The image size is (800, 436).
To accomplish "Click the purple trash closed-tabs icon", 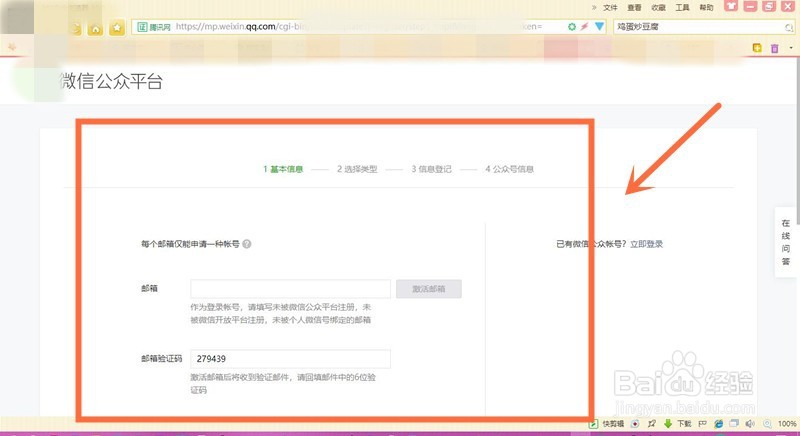I will pyautogui.click(x=774, y=48).
